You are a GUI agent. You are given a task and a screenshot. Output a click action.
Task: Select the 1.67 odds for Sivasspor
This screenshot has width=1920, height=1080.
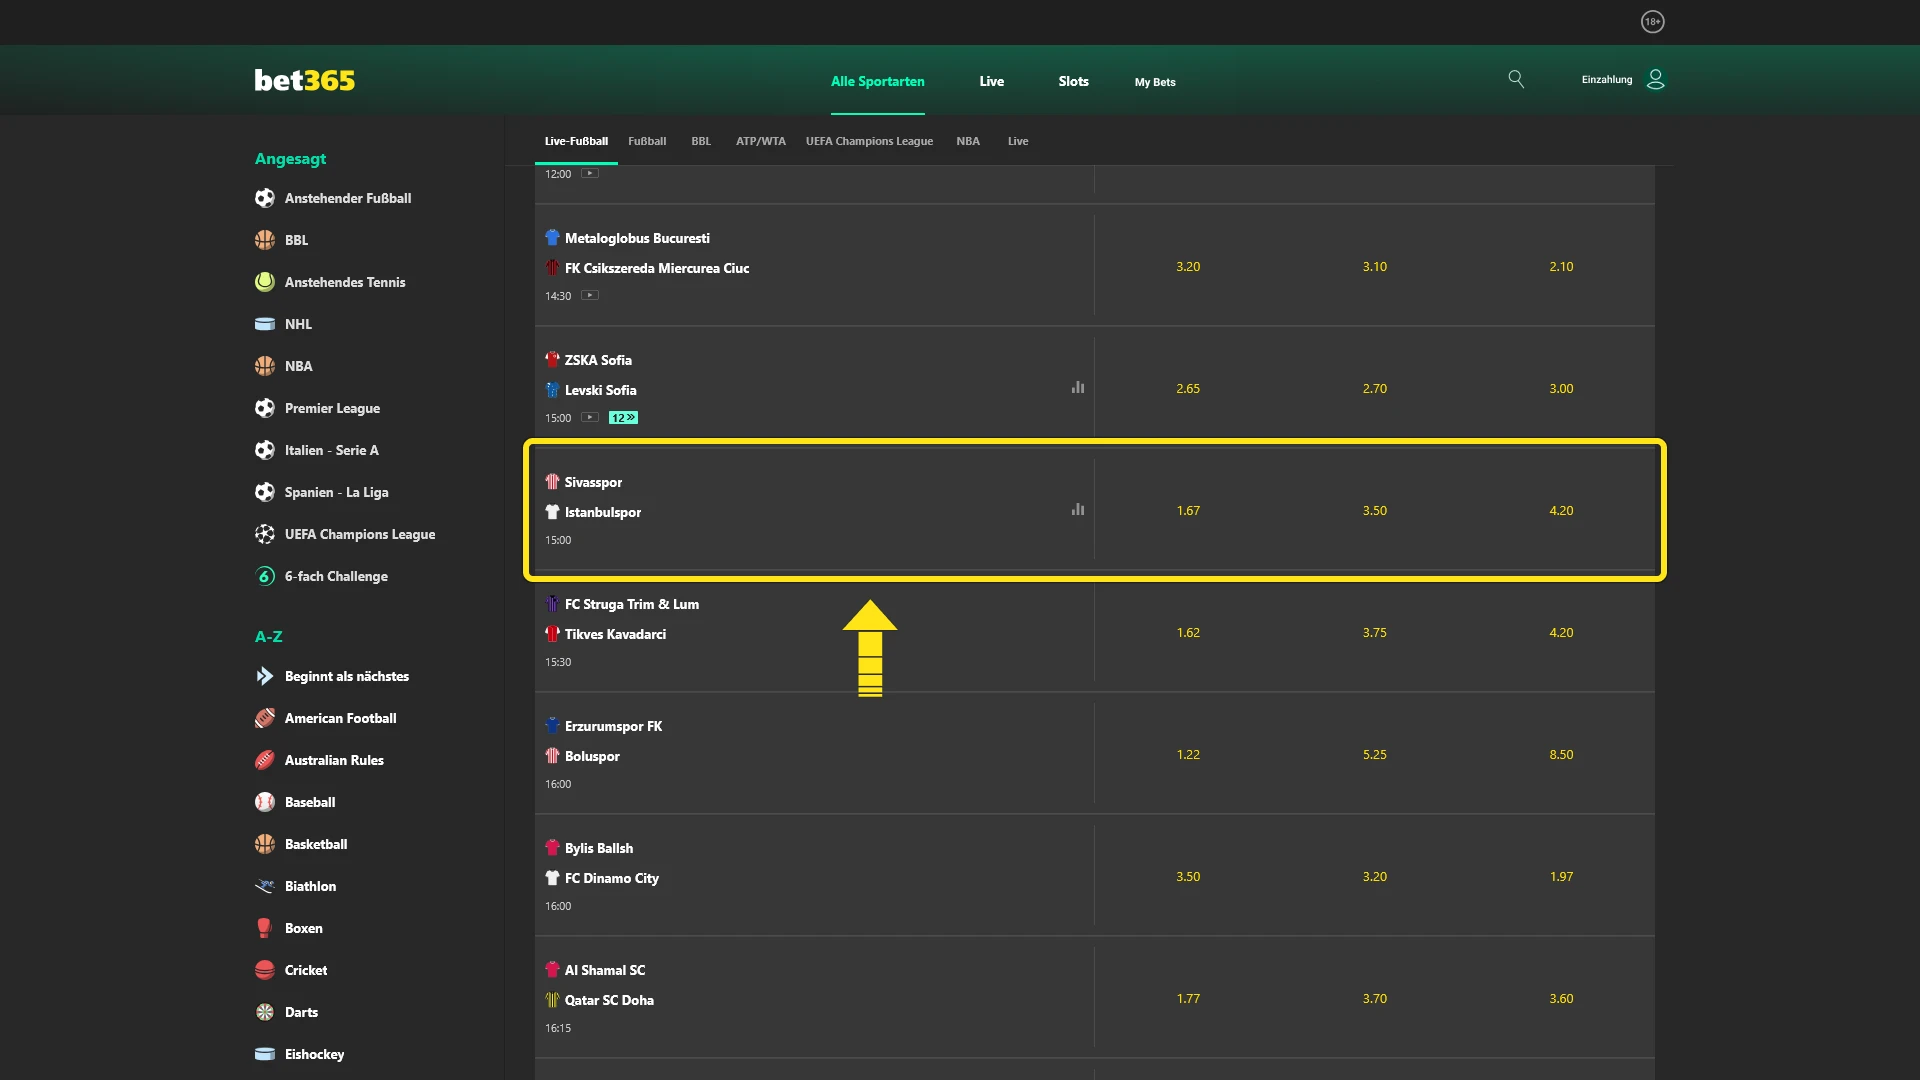1188,510
